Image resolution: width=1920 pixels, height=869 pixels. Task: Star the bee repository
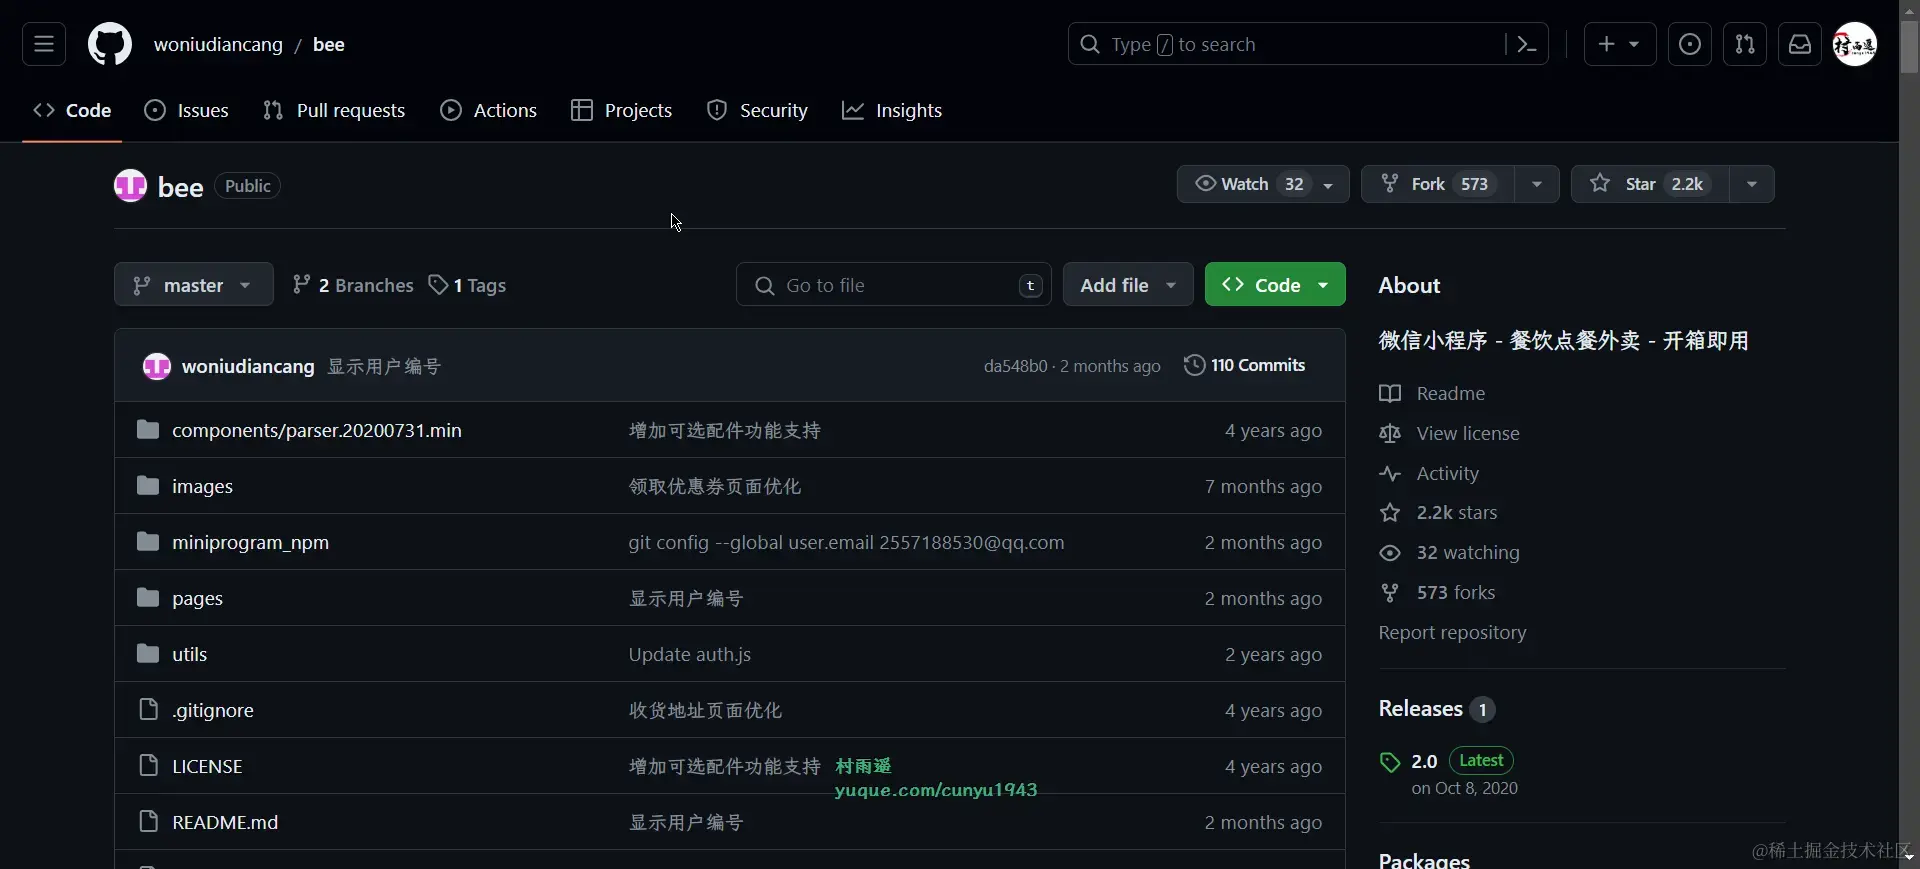(1651, 184)
